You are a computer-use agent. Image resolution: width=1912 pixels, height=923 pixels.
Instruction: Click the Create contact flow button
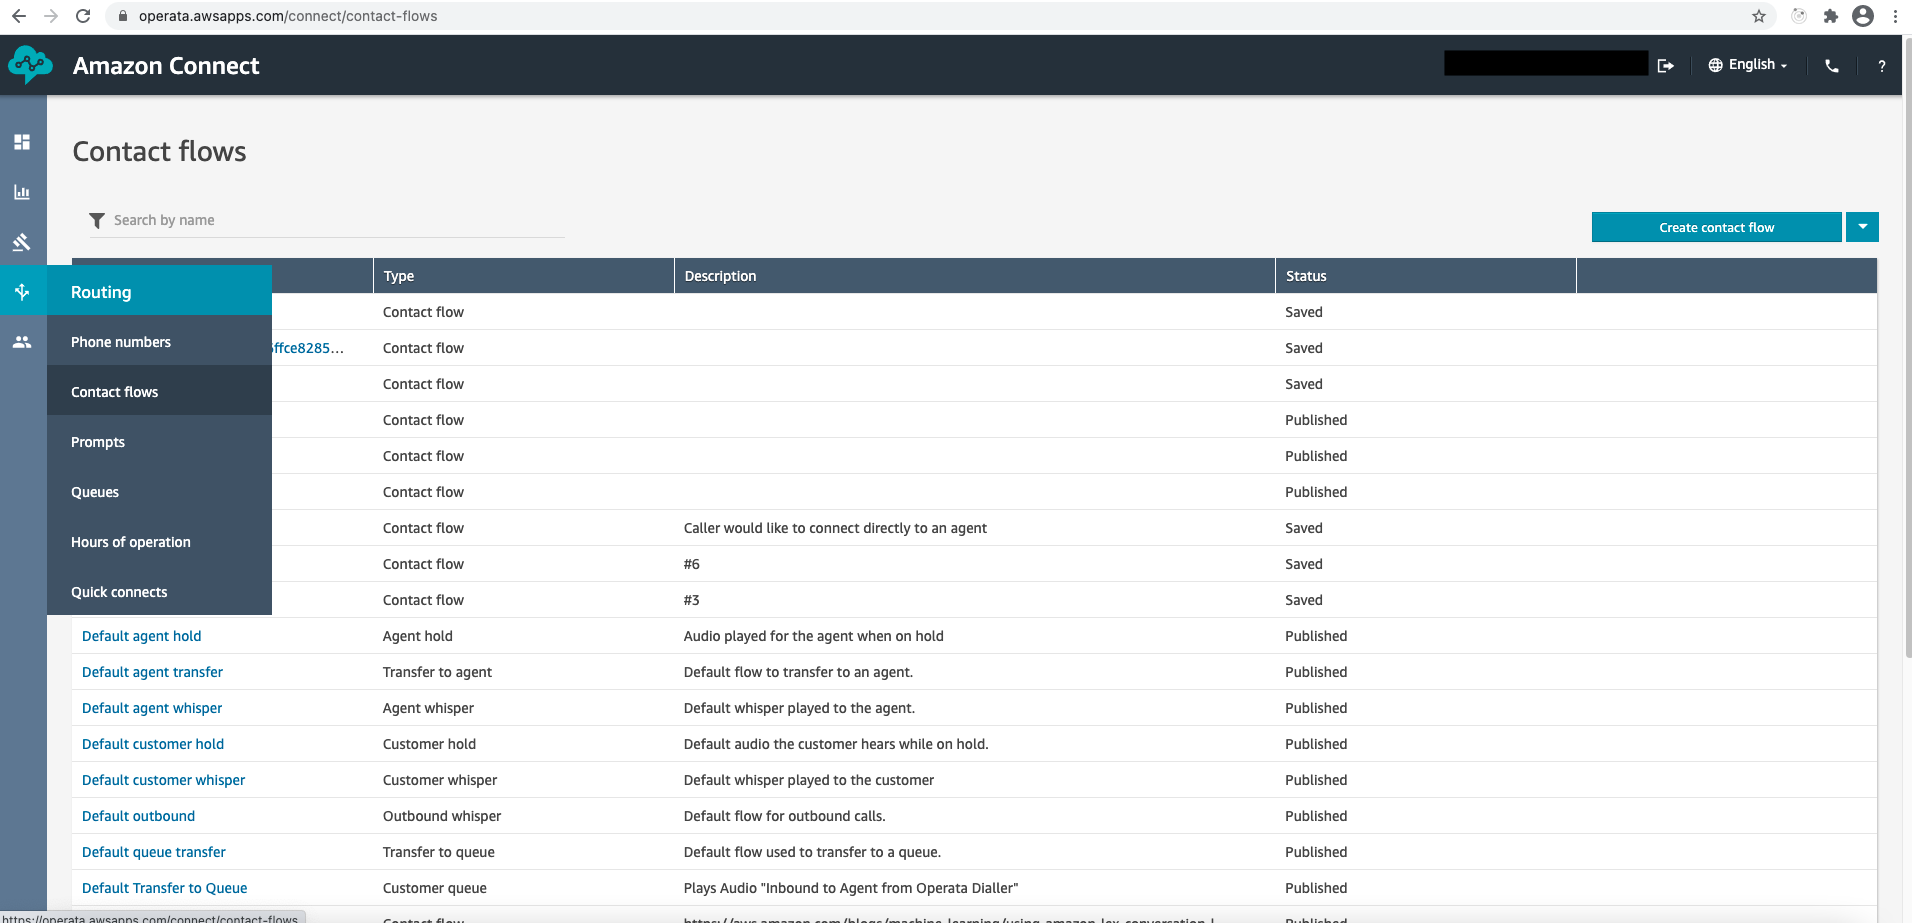1716,227
